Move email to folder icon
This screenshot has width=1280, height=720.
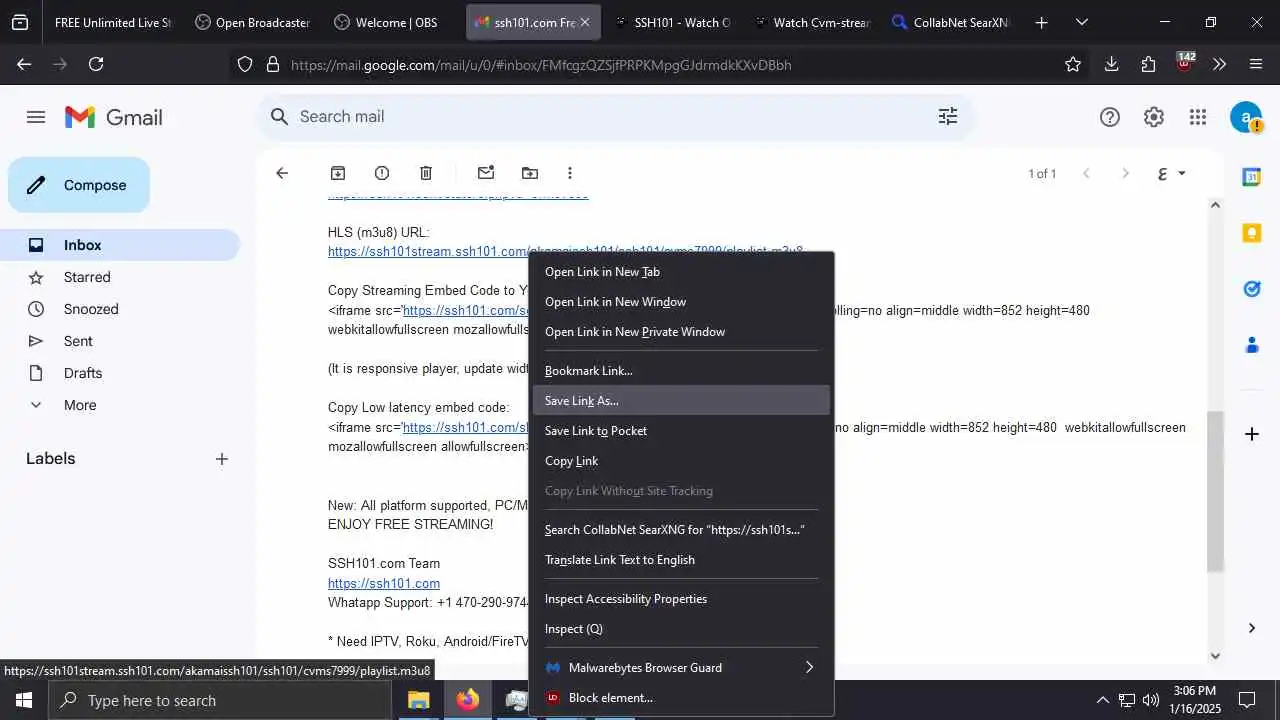(530, 173)
